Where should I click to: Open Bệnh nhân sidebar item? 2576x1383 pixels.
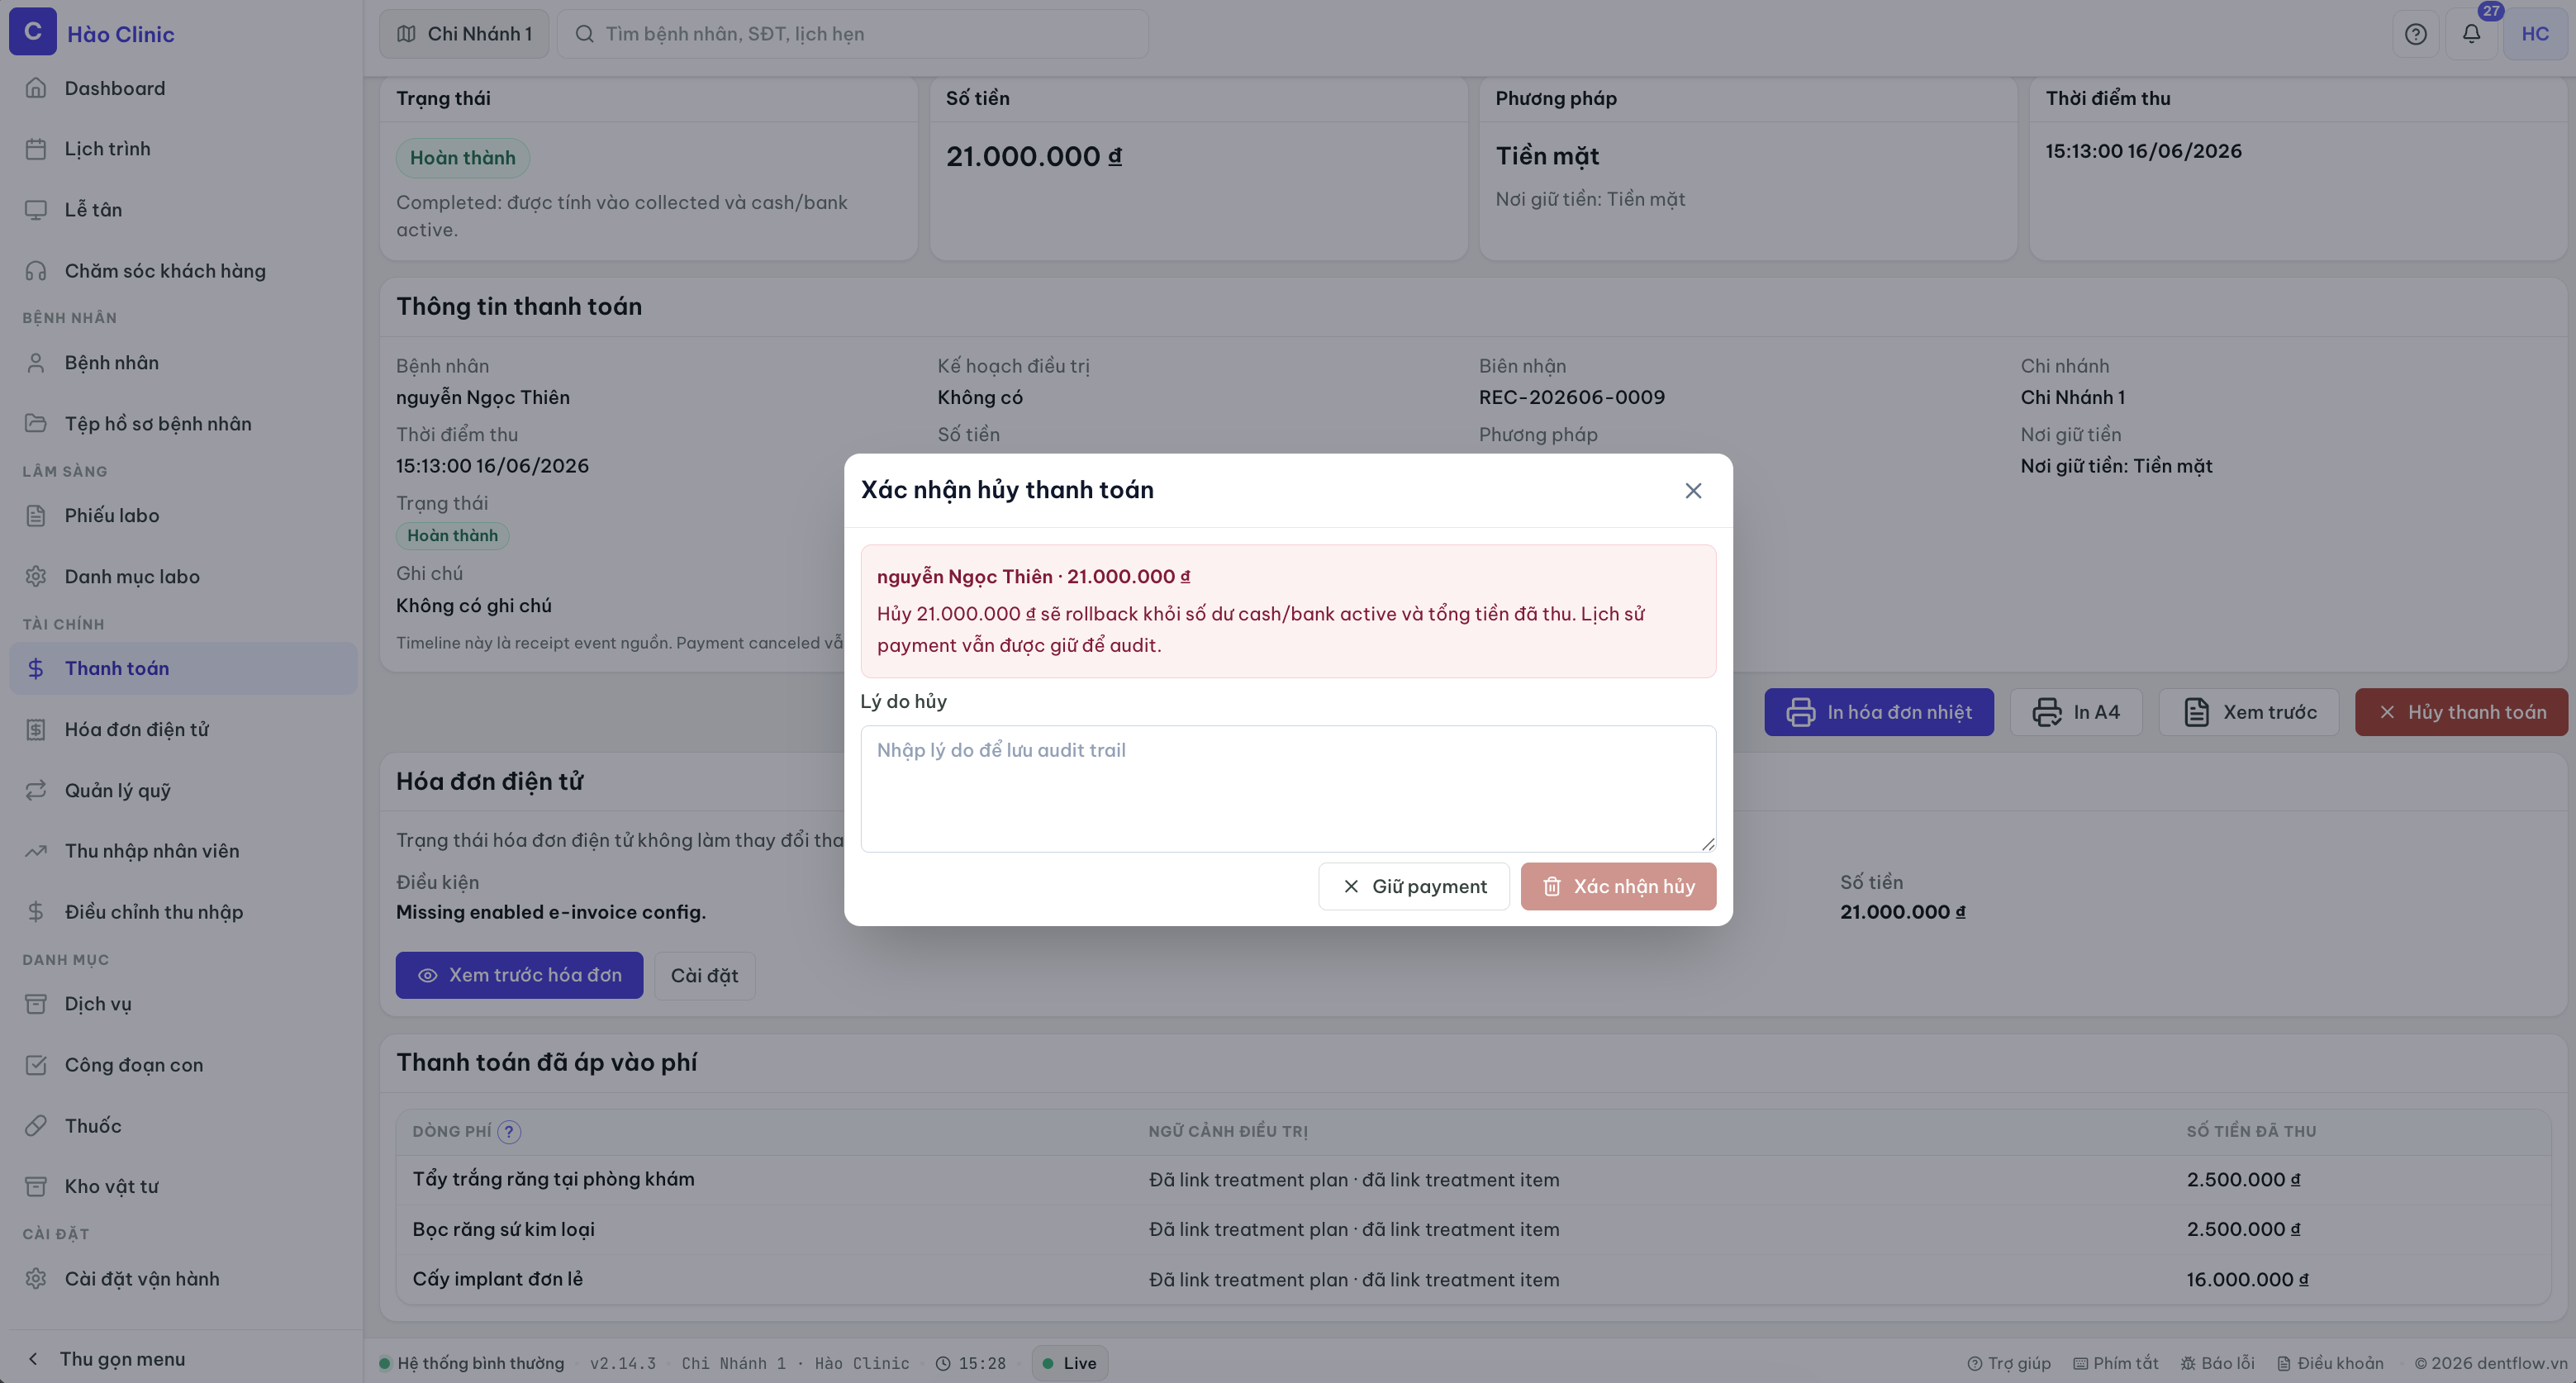(x=183, y=363)
